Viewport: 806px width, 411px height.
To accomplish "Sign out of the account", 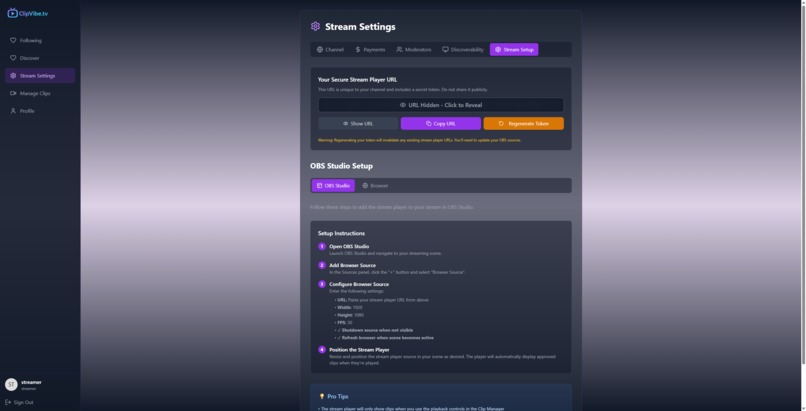I will (x=20, y=402).
